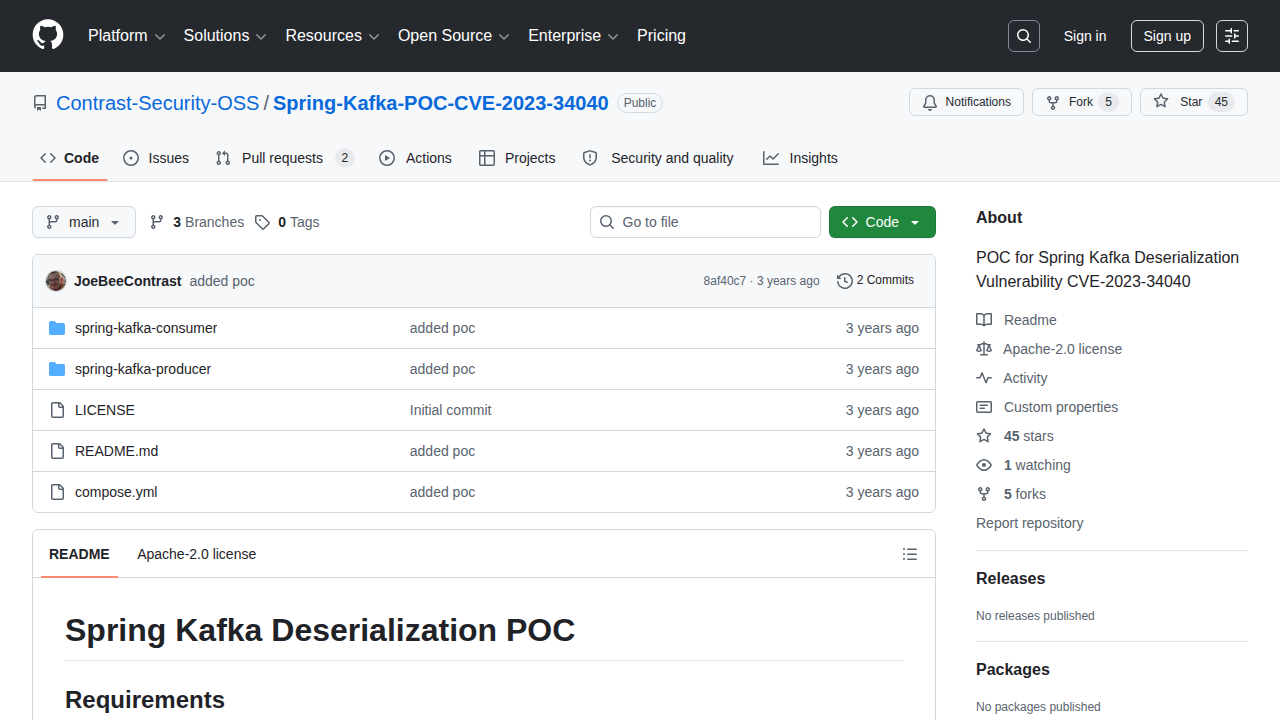This screenshot has width=1280, height=720.
Task: Open the compose.yml file
Action: [x=116, y=492]
